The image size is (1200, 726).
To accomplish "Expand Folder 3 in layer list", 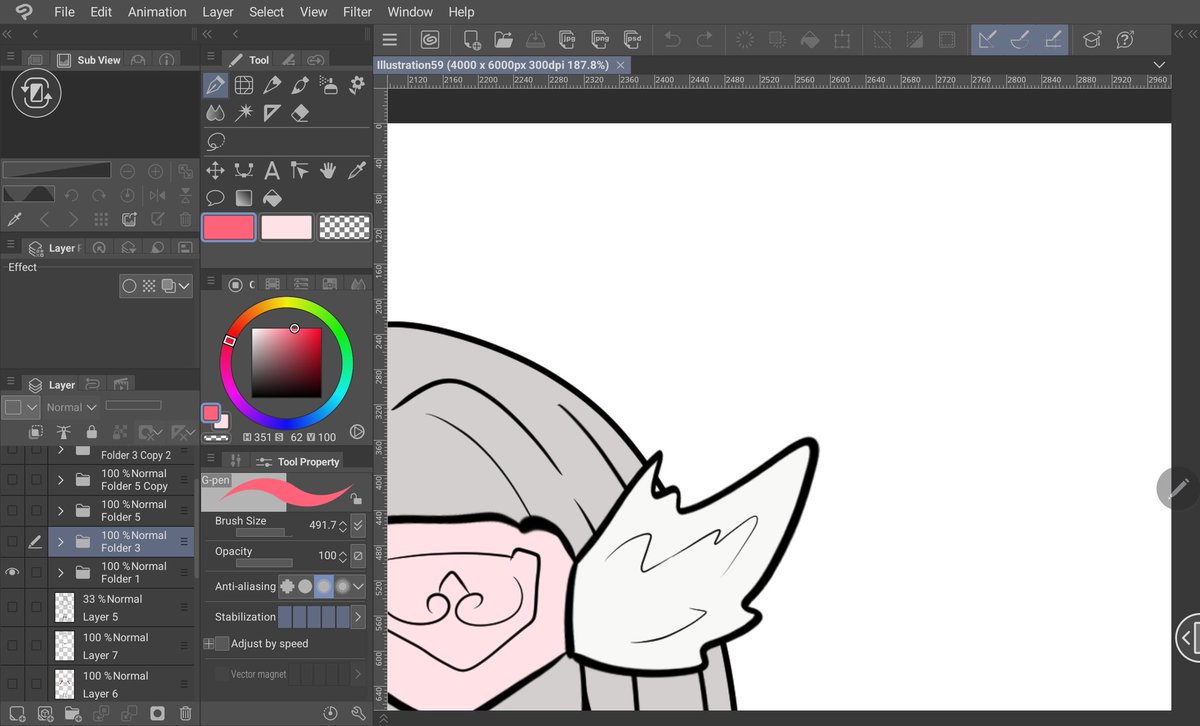I will pyautogui.click(x=60, y=542).
